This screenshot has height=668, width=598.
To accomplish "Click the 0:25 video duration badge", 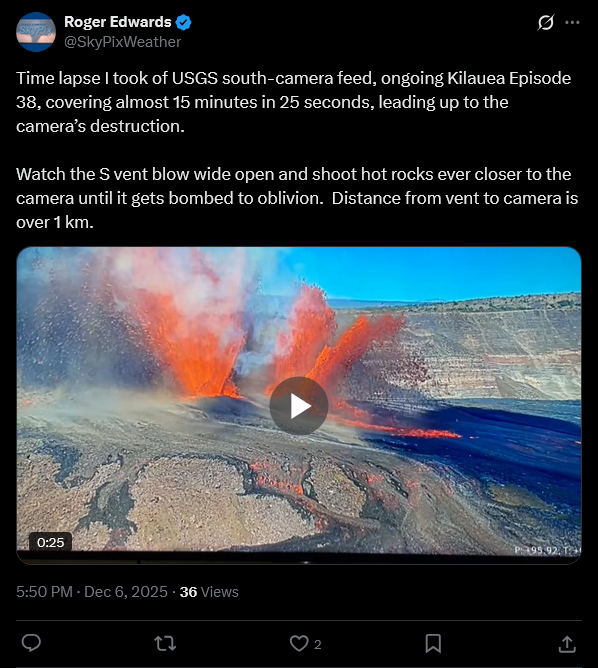I will [50, 542].
